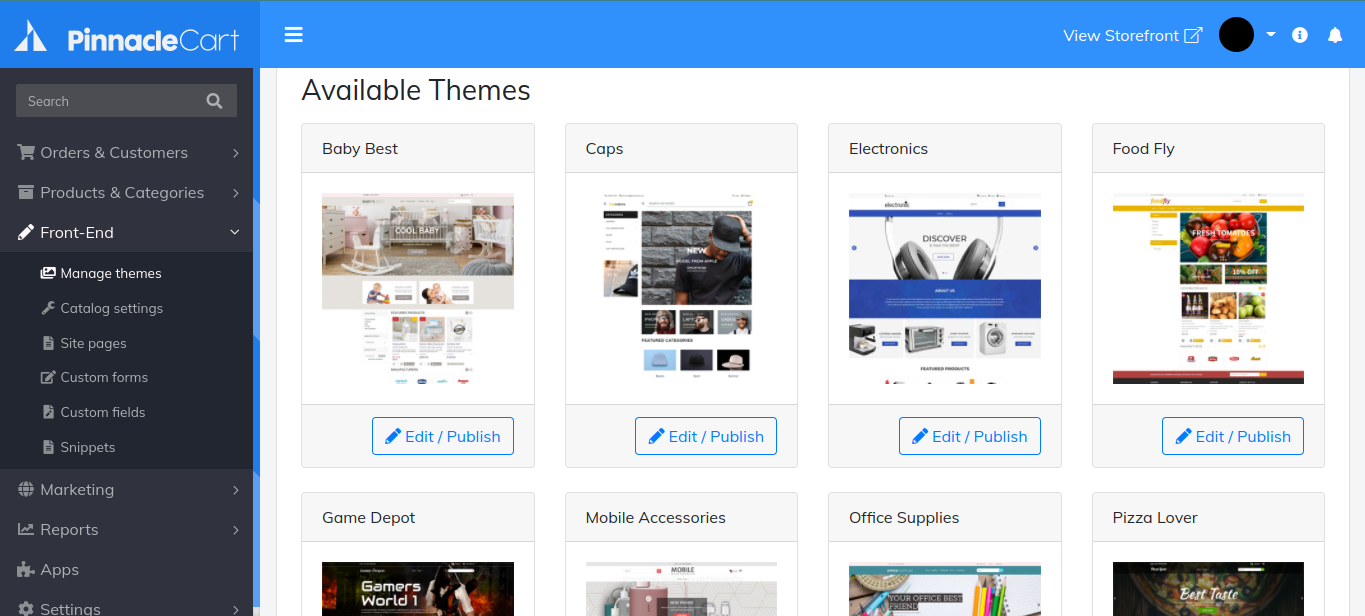
Task: Click the Products & Categories box icon
Action: tap(26, 192)
